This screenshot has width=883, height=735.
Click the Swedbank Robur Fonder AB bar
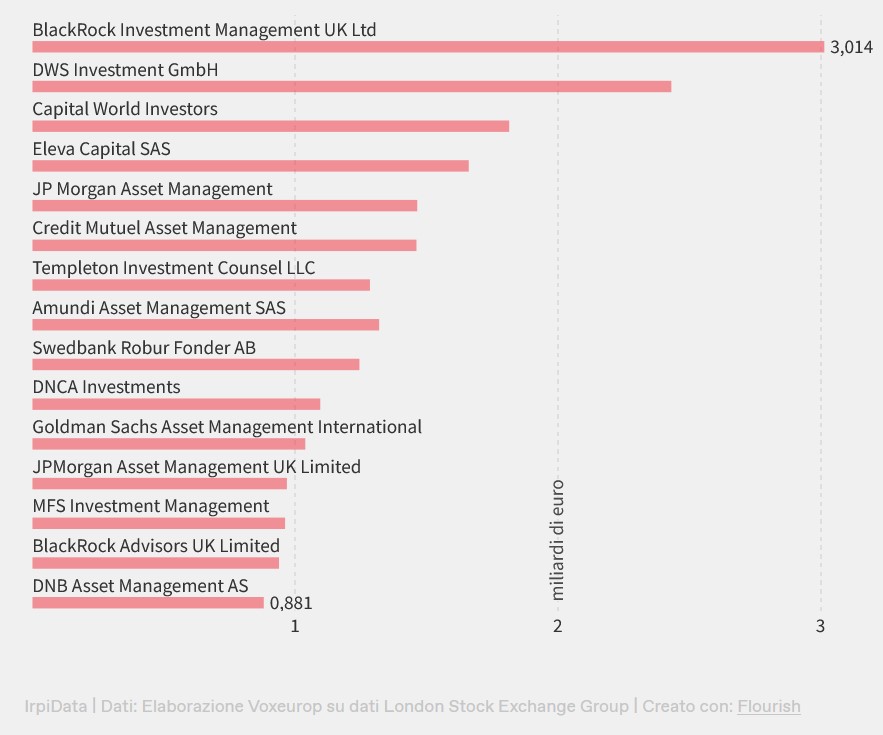coord(195,364)
